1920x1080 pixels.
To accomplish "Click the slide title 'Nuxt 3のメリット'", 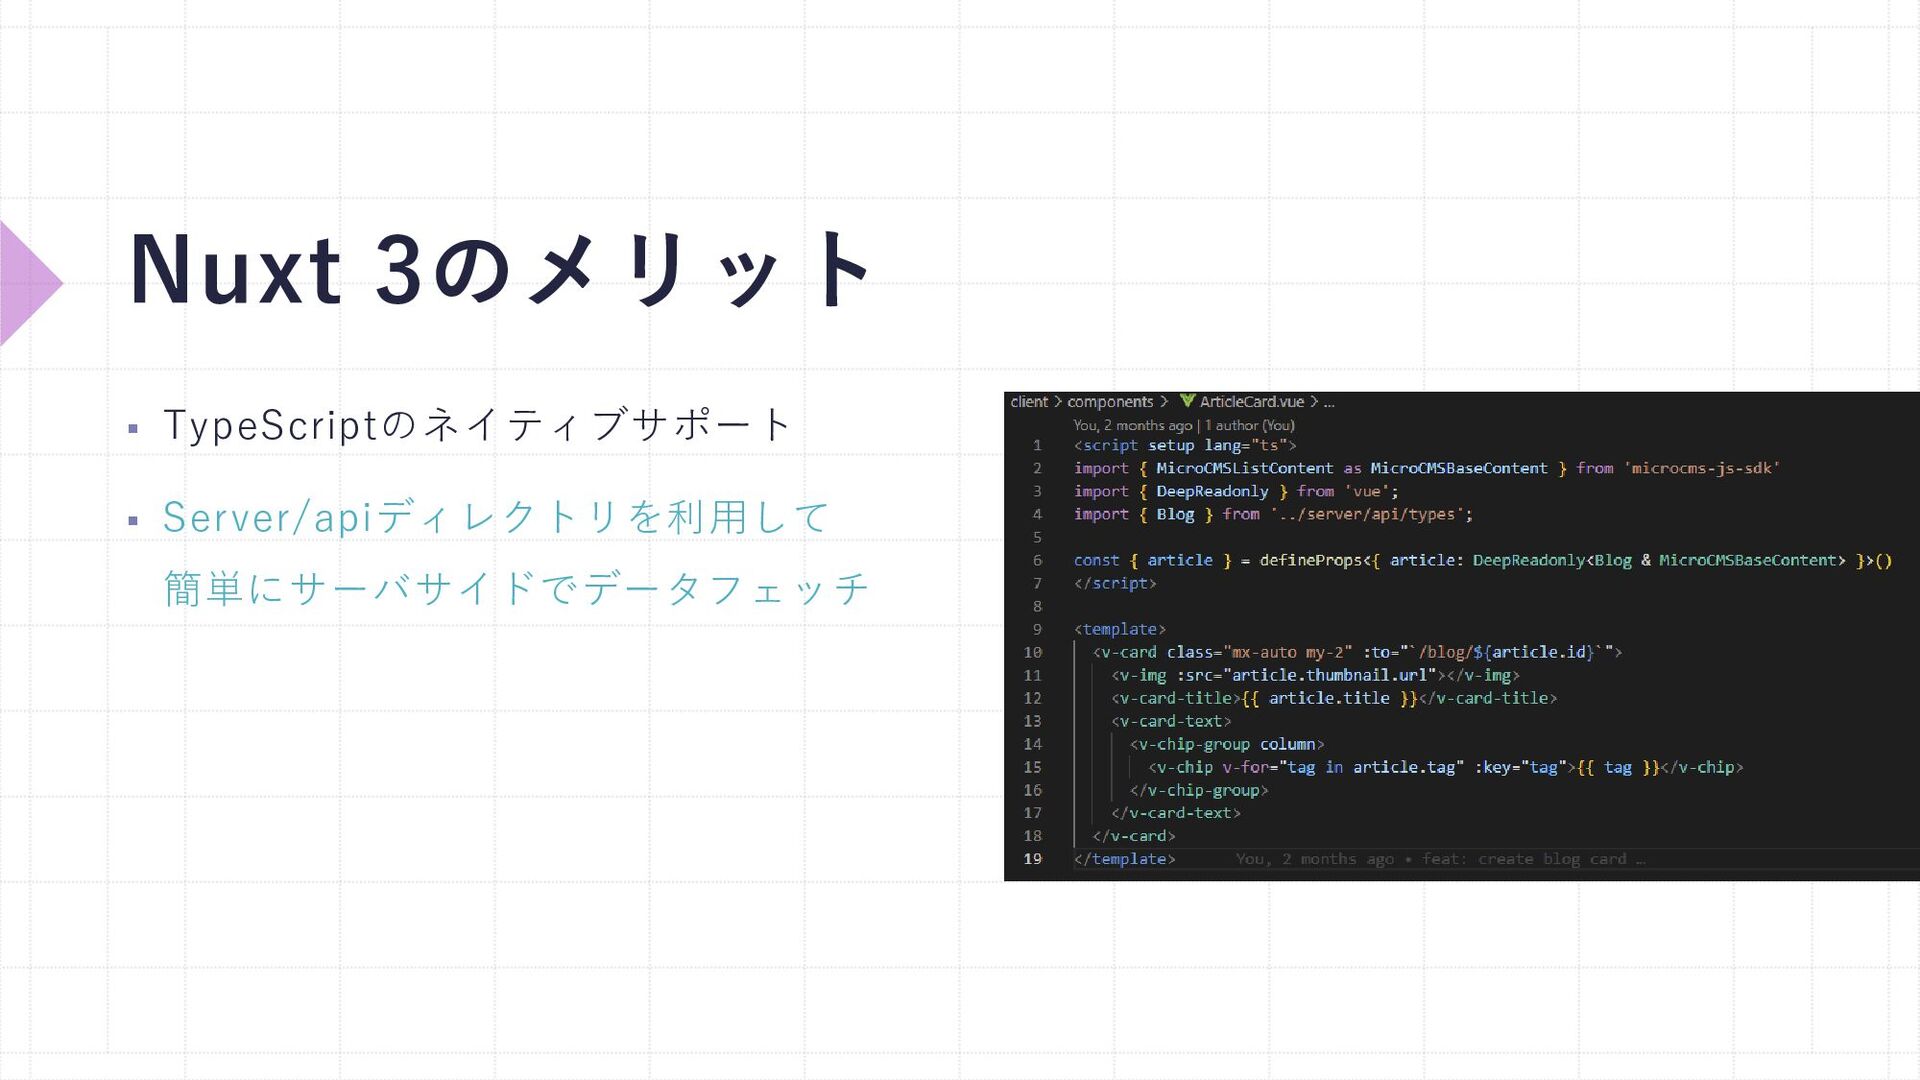I will pos(503,270).
